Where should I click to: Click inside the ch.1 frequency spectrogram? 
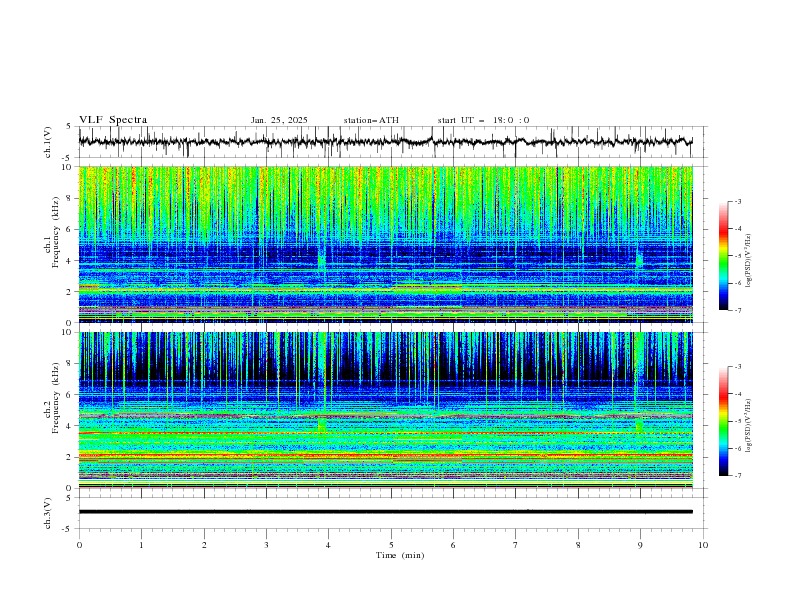click(385, 244)
